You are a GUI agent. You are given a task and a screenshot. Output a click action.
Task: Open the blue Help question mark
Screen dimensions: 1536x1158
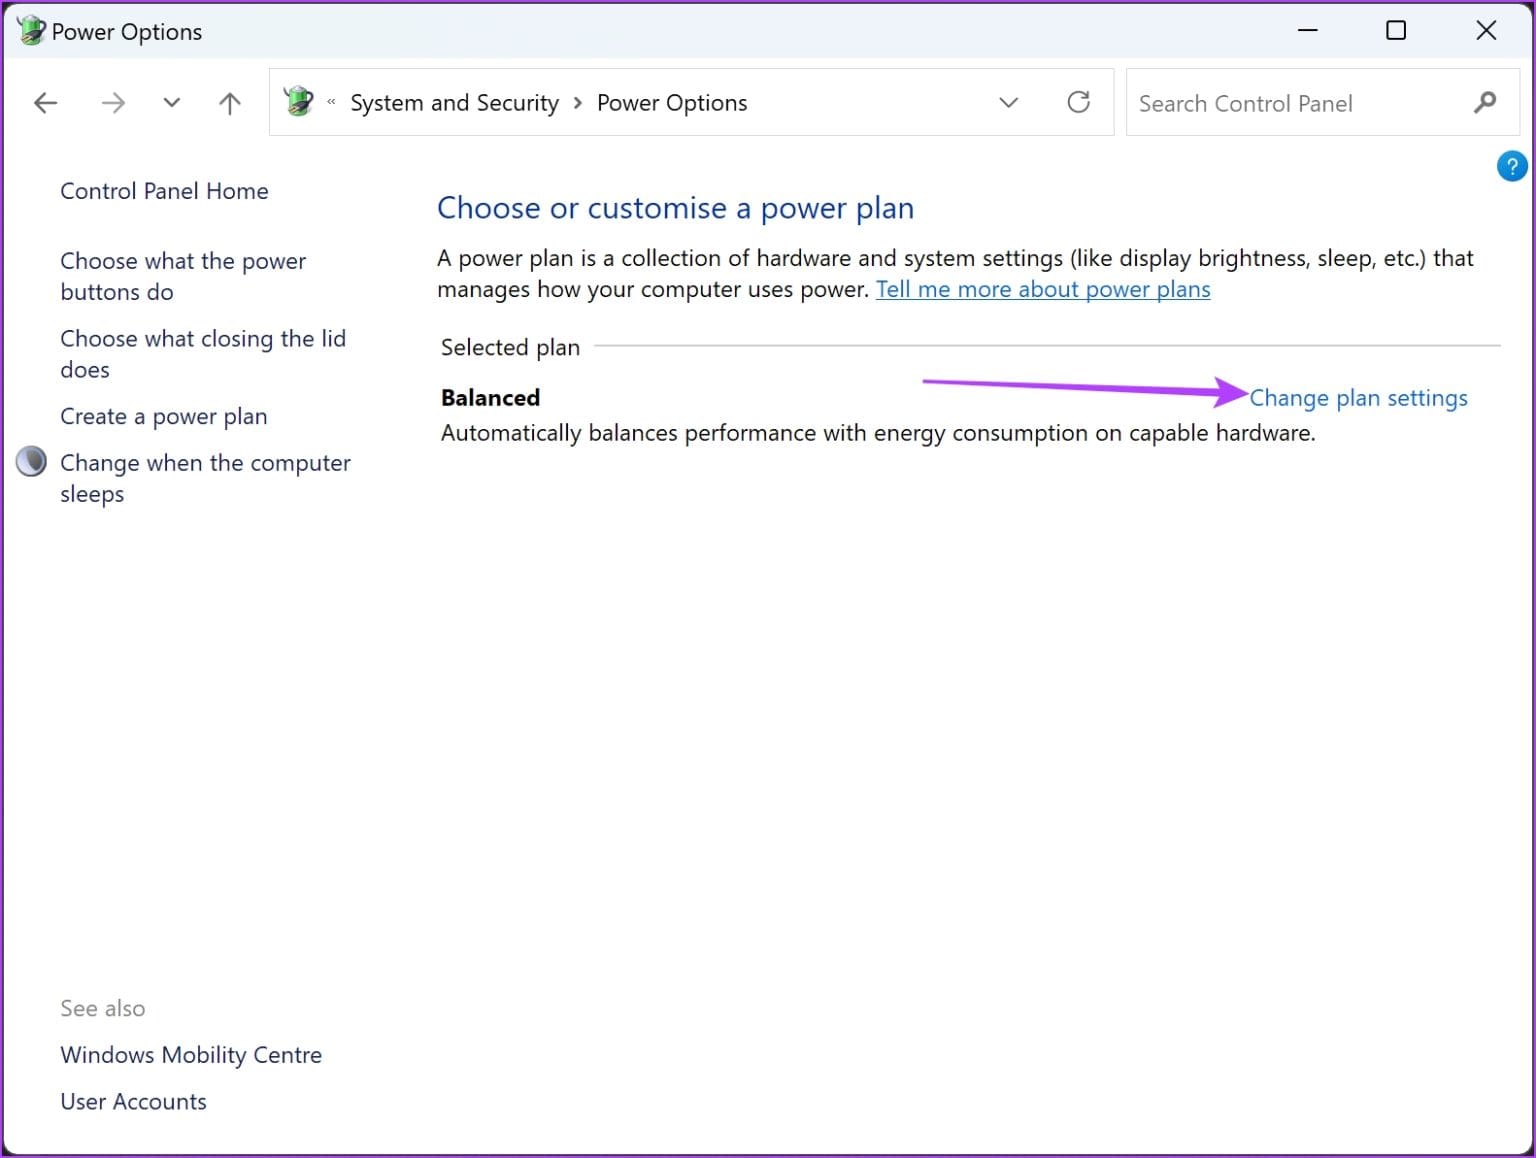click(1511, 166)
